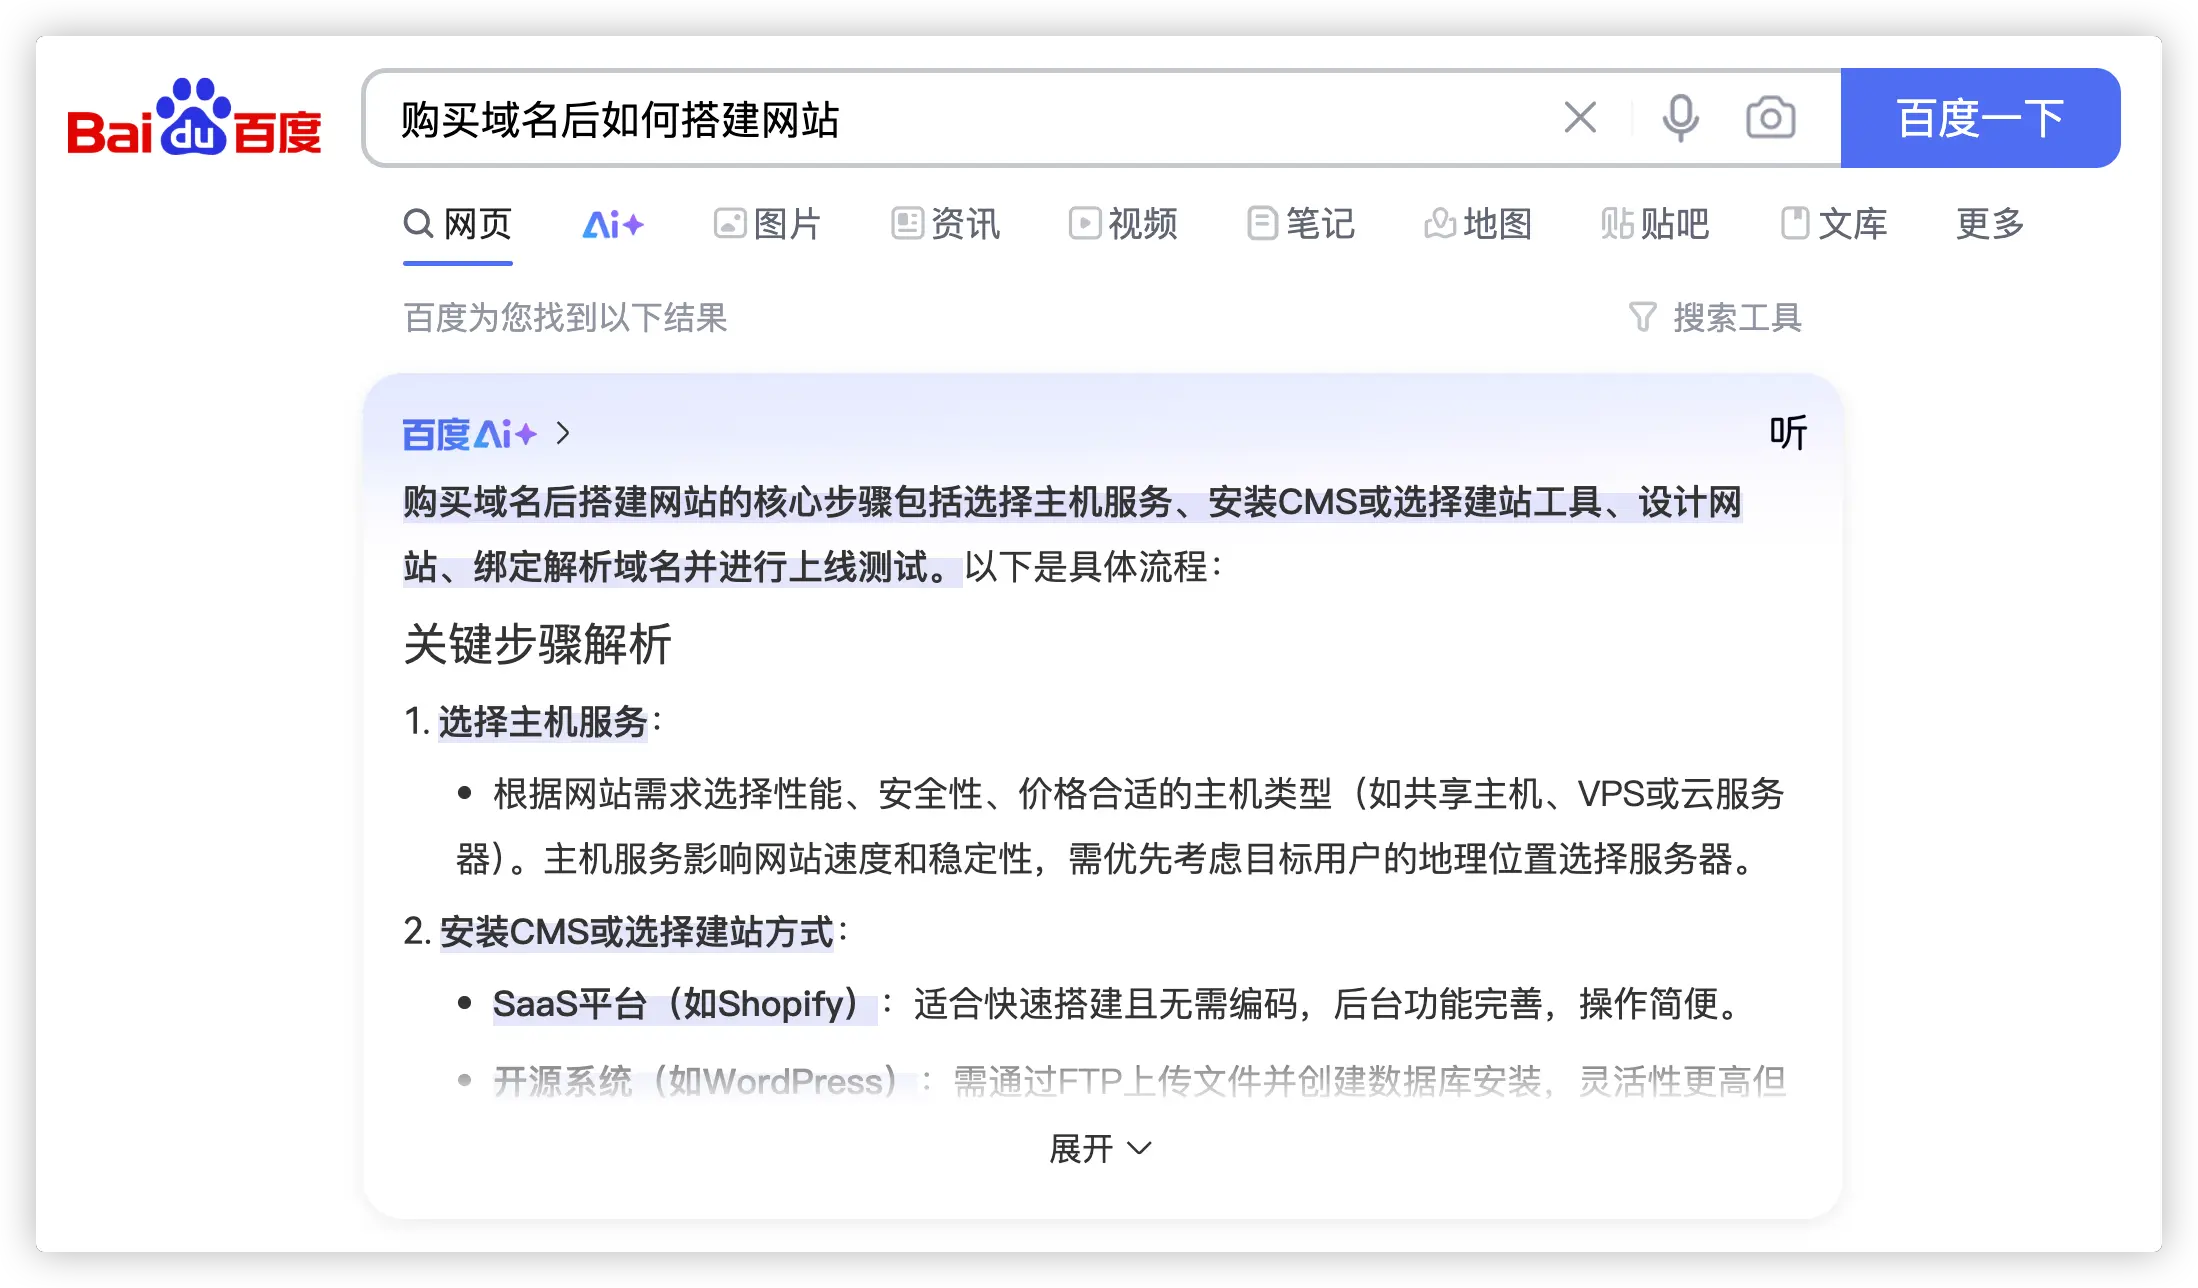Viewport: 2198px width, 1288px height.
Task: Open the 更多 menu
Action: pos(1990,224)
